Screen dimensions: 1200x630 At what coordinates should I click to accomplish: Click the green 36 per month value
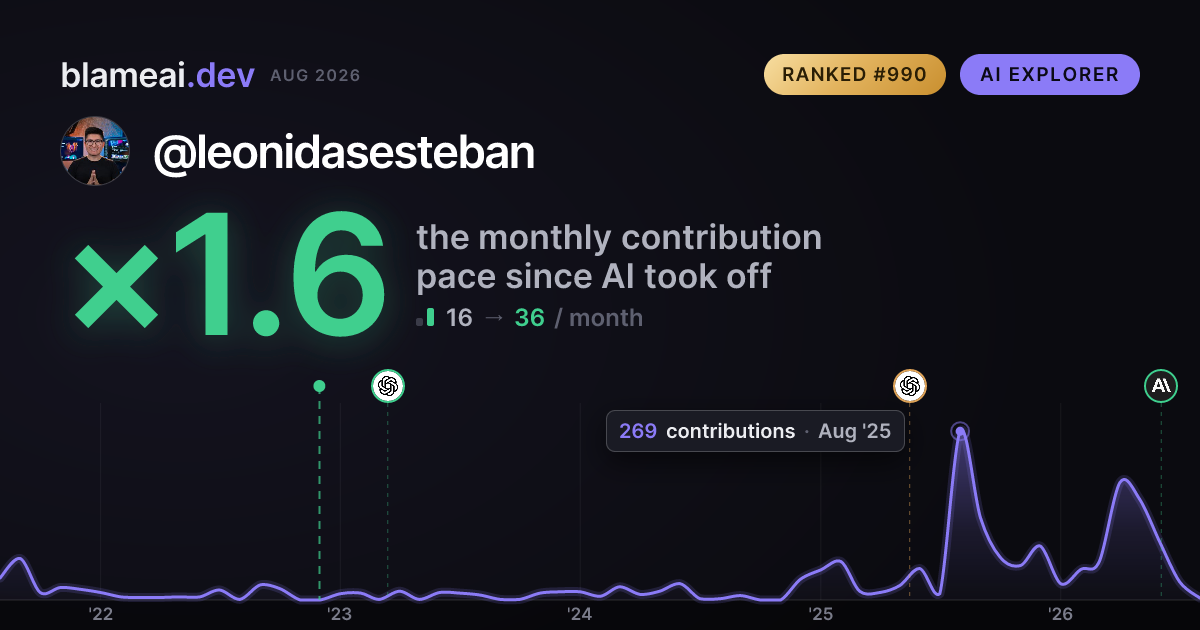click(x=529, y=318)
